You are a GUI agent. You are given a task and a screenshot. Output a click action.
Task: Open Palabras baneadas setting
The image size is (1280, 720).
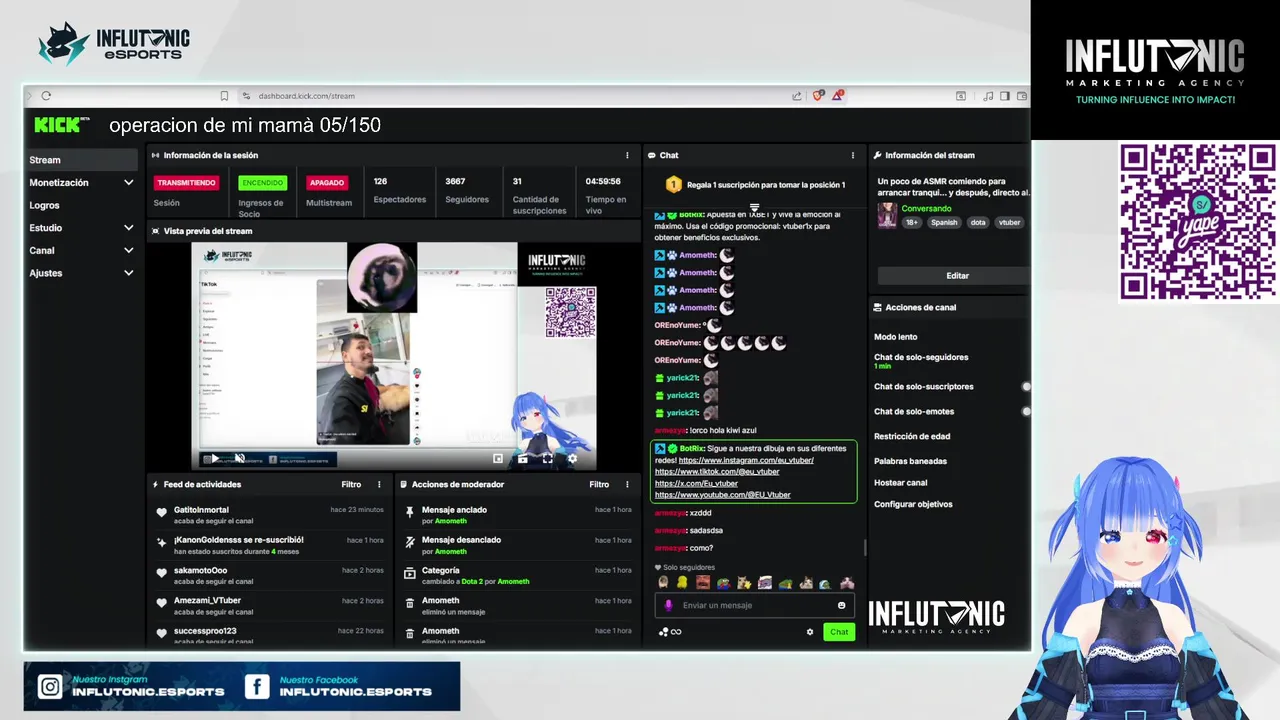tap(910, 461)
